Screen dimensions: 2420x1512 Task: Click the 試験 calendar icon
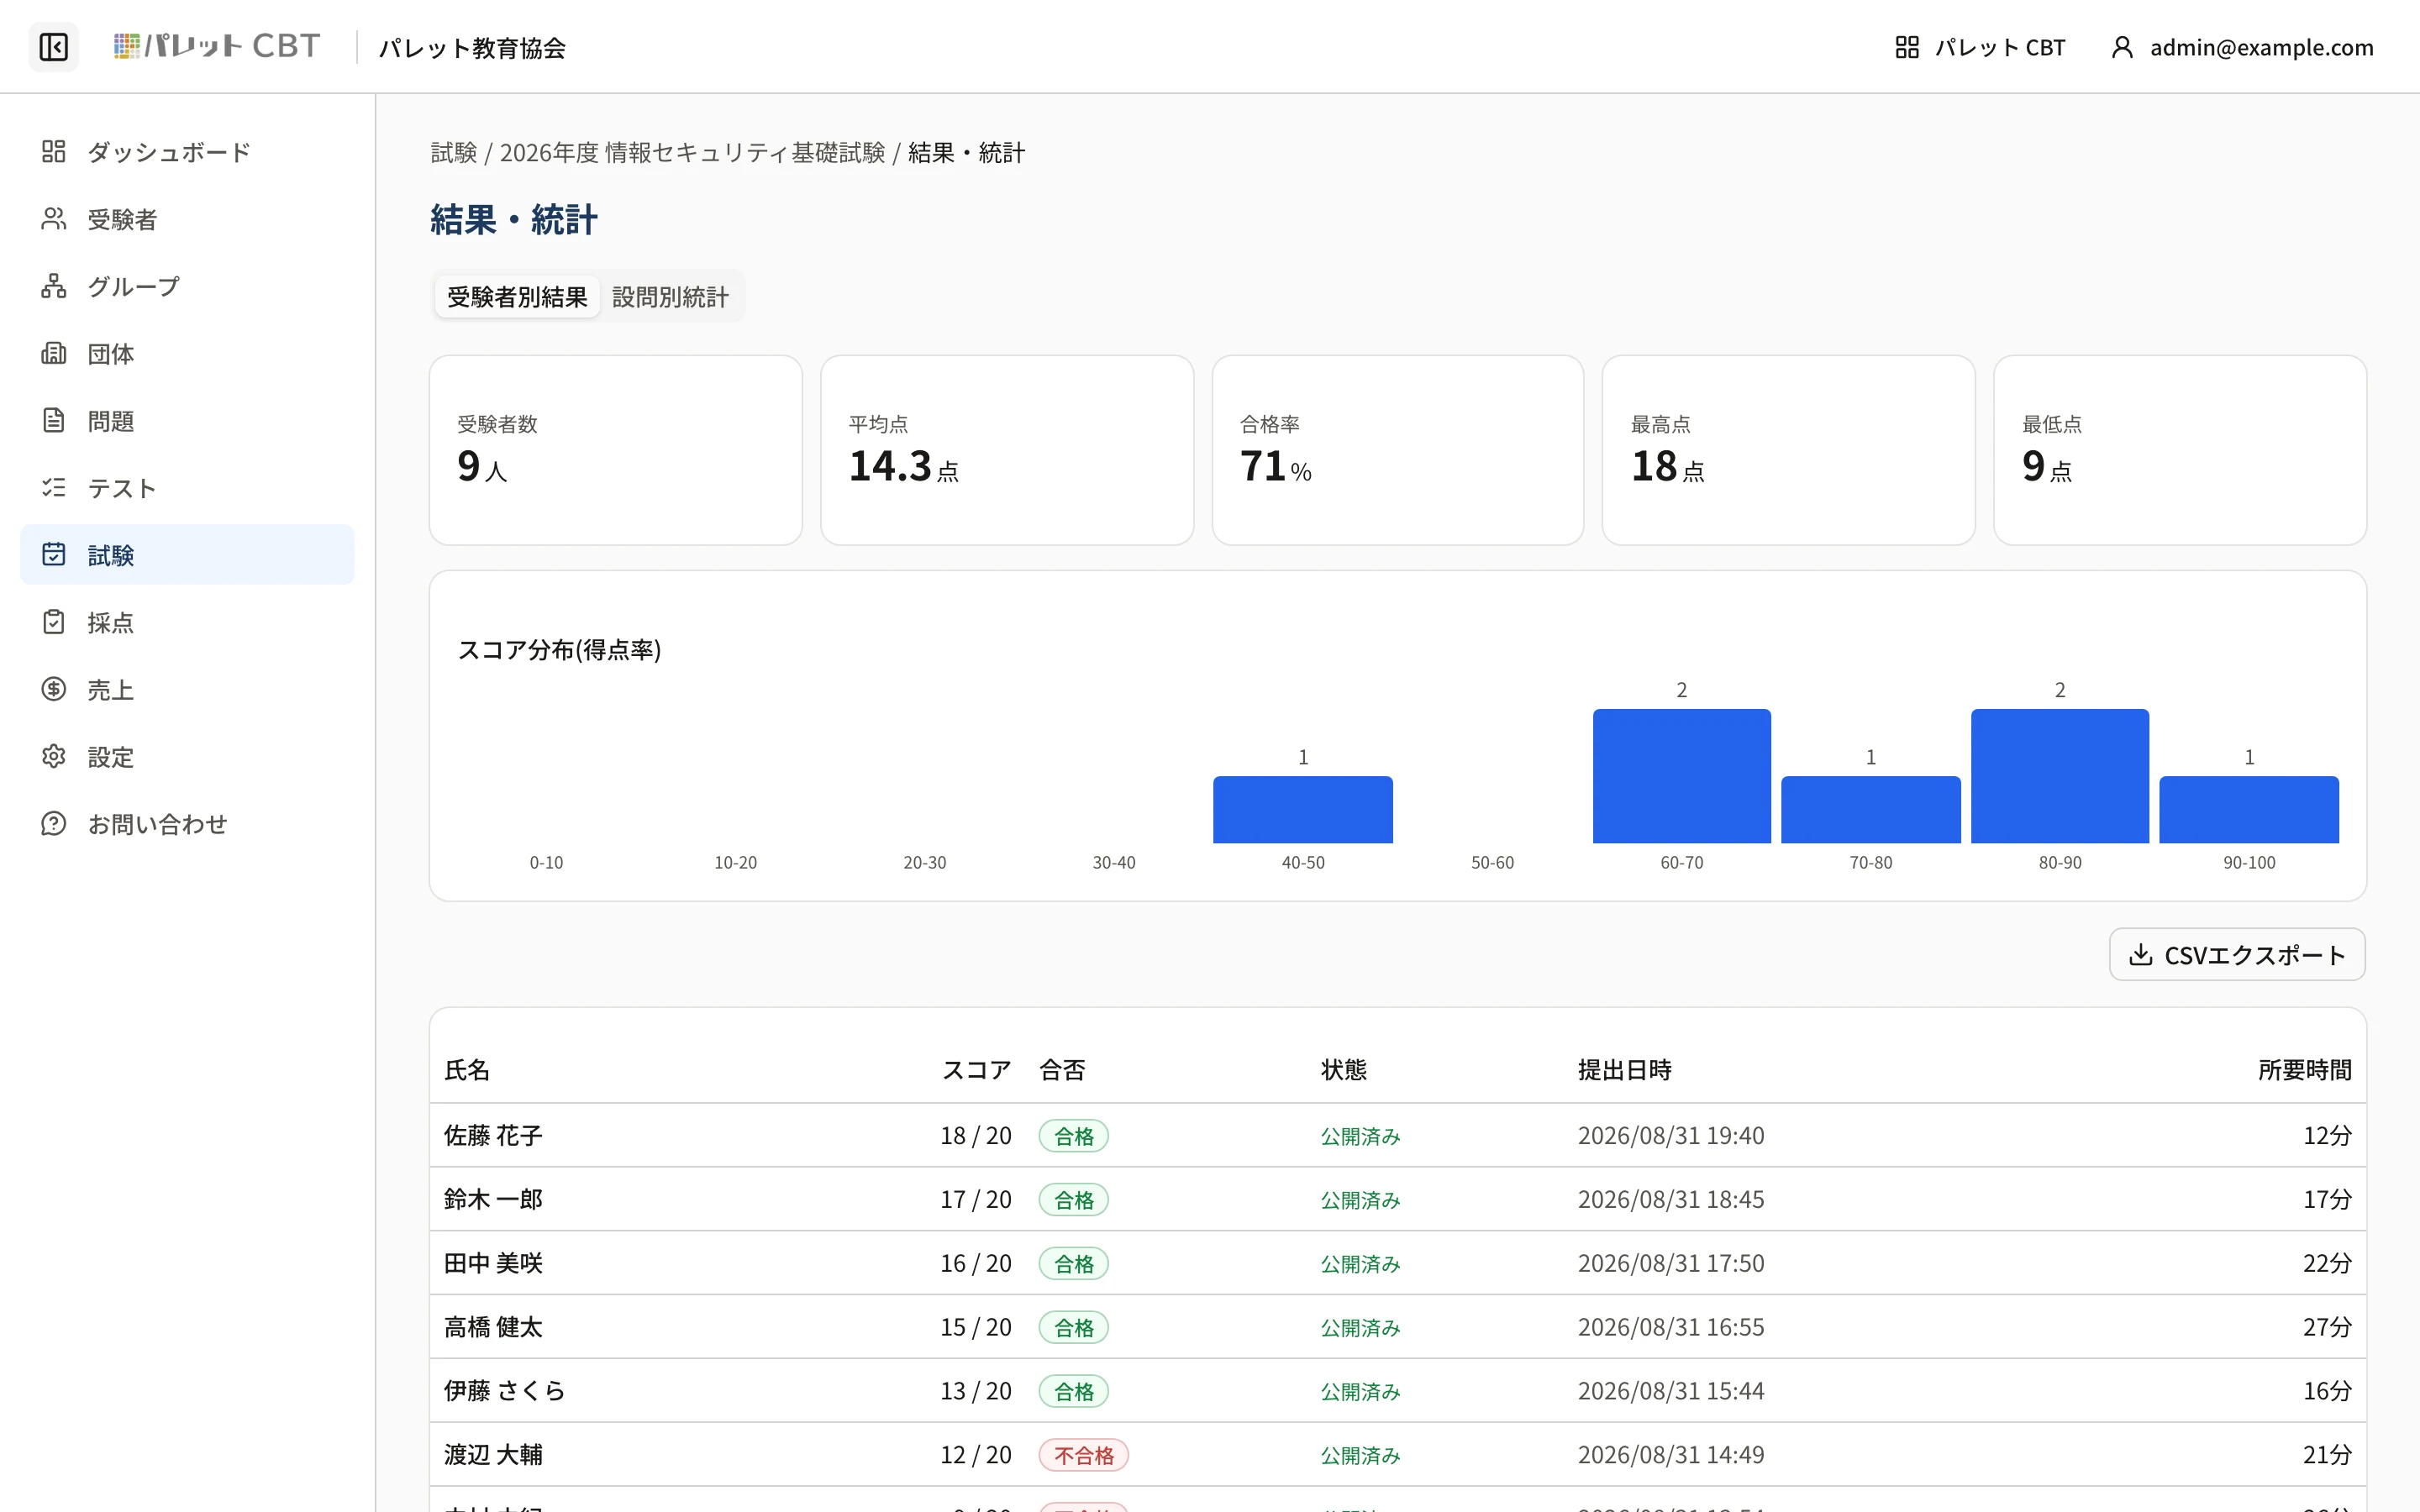(x=54, y=554)
